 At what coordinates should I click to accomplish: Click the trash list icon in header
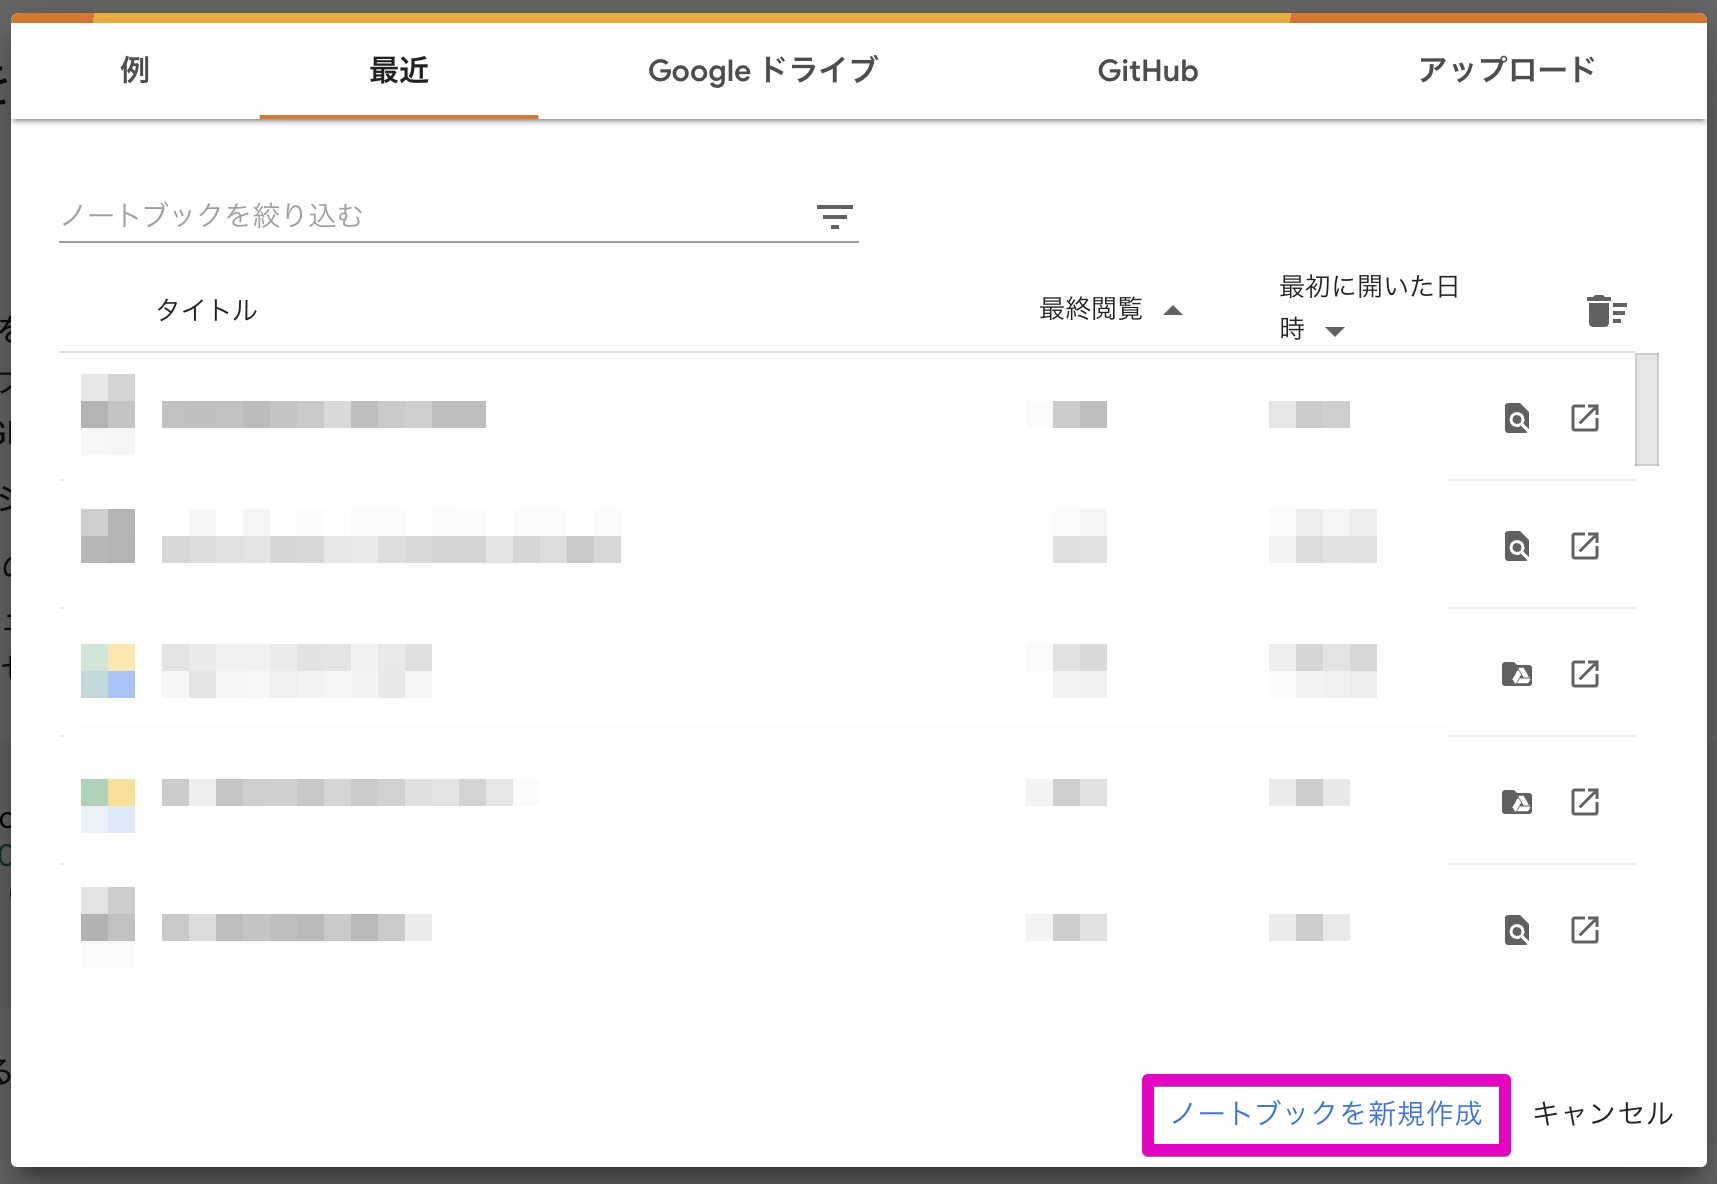click(x=1606, y=311)
